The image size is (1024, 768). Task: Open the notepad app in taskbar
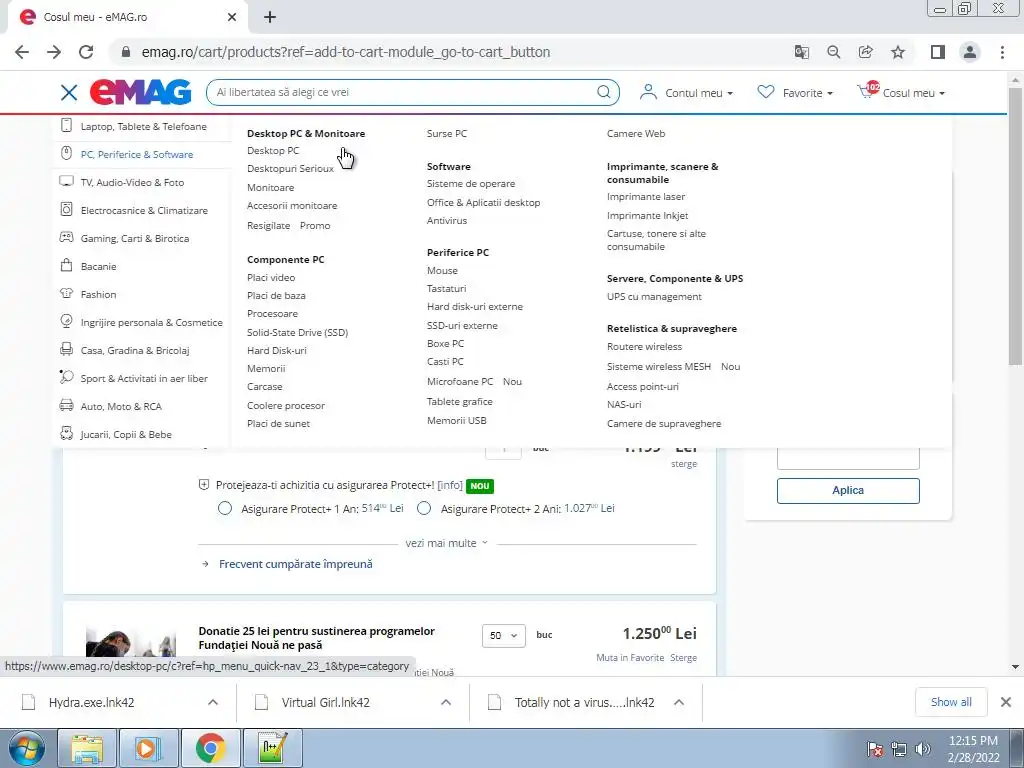click(x=272, y=748)
